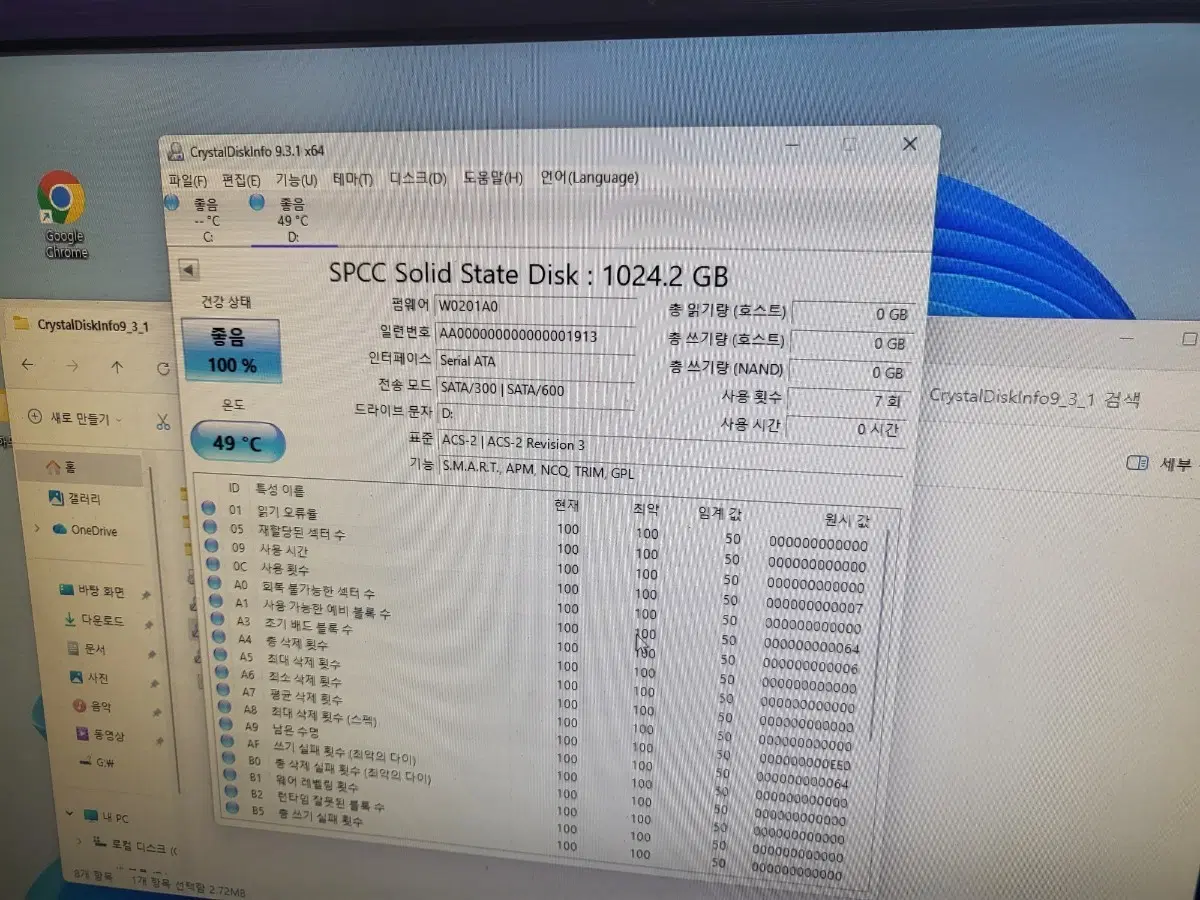Click status orb for 05 재할당된 섹터 수
This screenshot has width=1200, height=900.
209,527
